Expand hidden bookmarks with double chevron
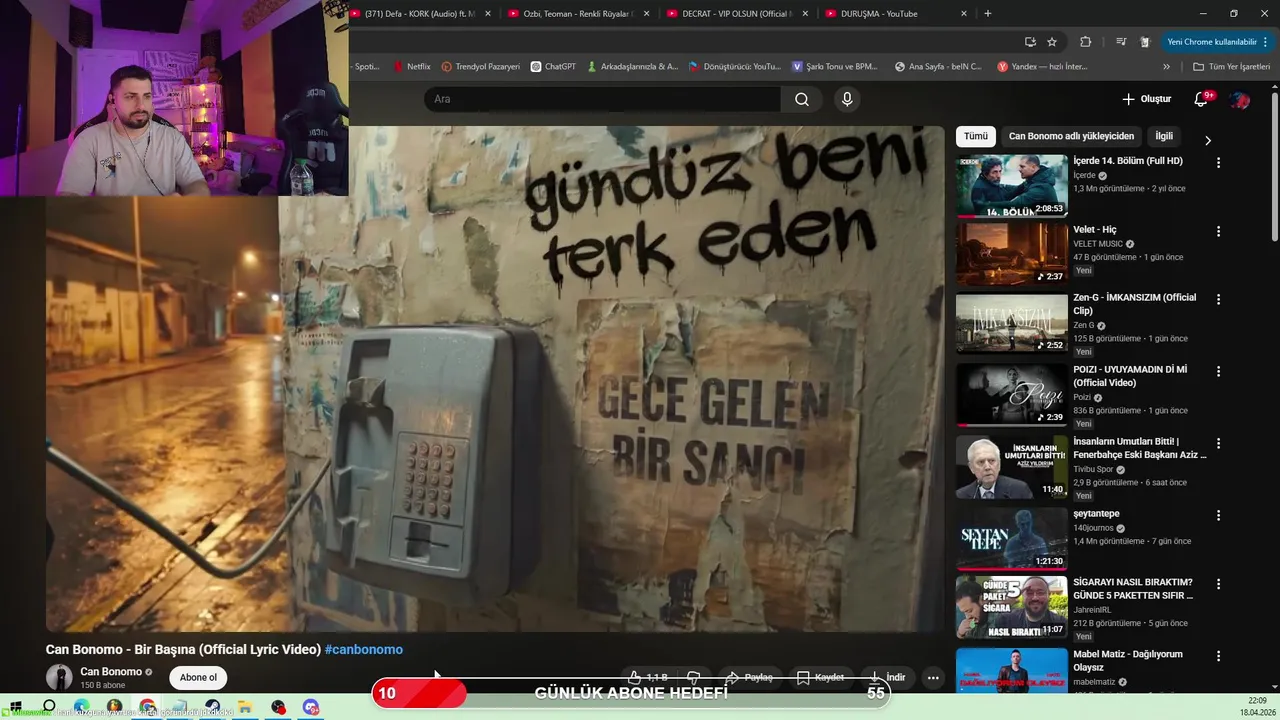Viewport: 1280px width, 720px height. tap(1166, 66)
